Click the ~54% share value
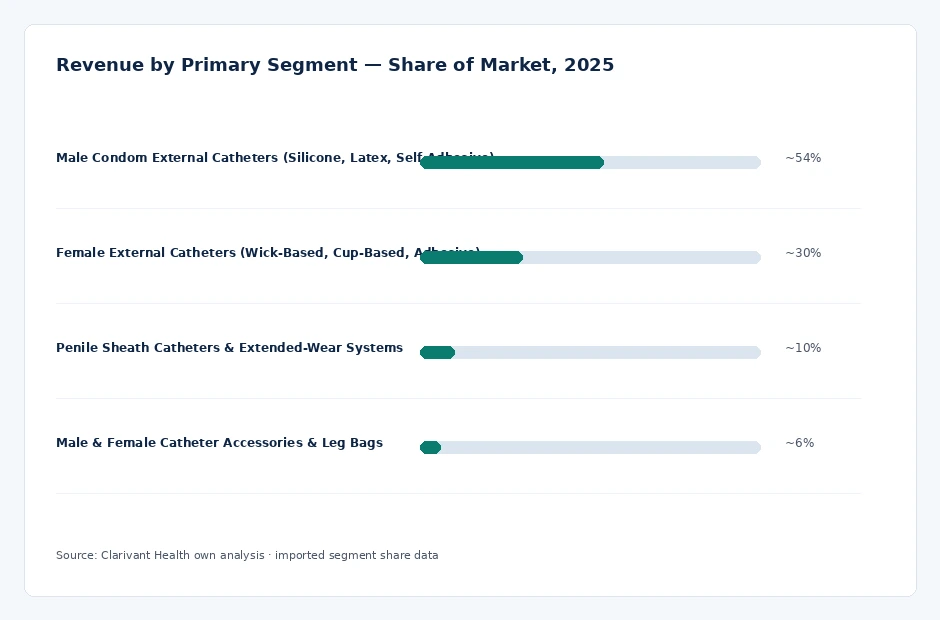 tap(803, 158)
